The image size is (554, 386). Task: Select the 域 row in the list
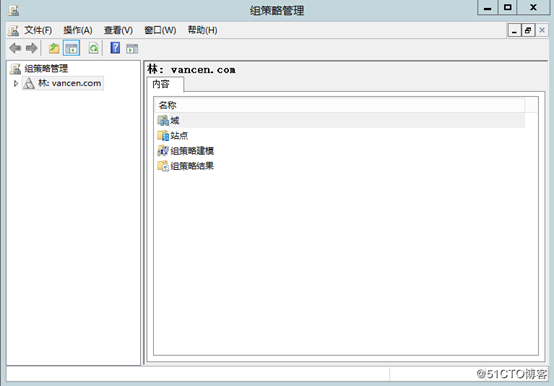click(340, 120)
